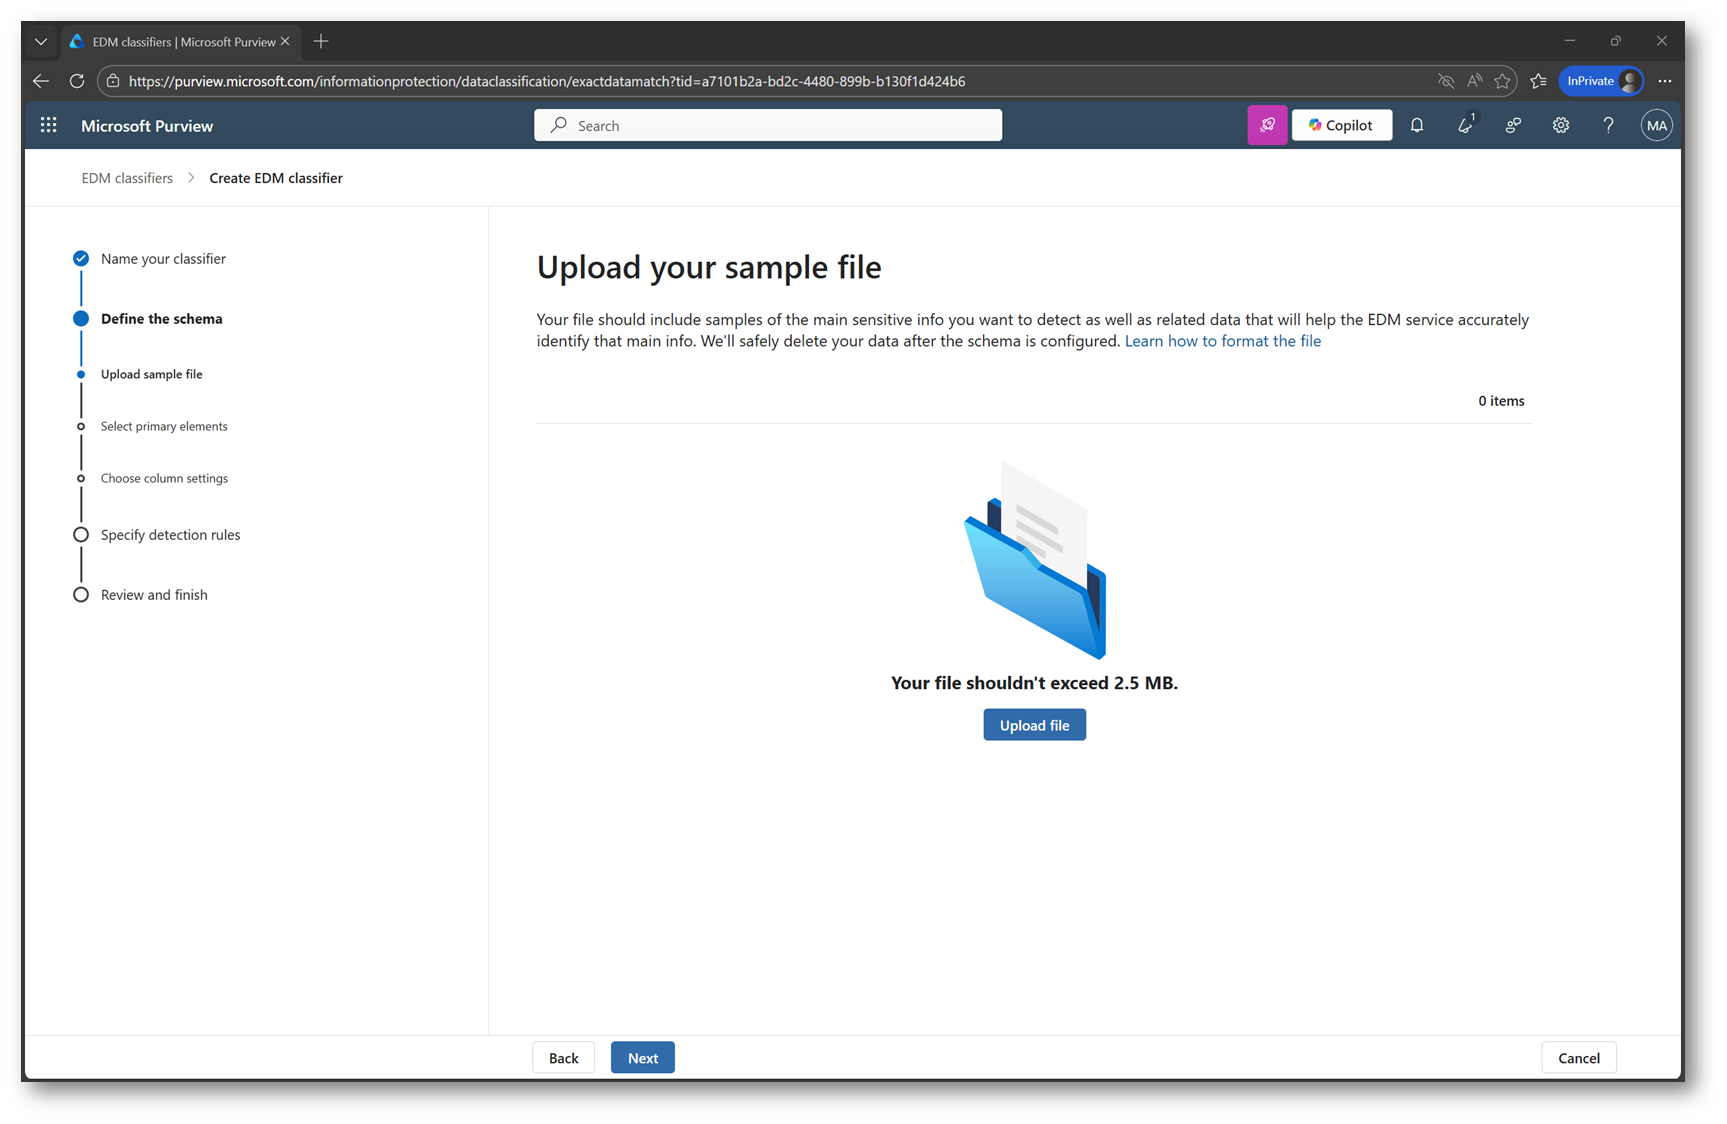Image resolution: width=1727 pixels, height=1124 pixels.
Task: Select the Choose column settings substep
Action: tap(164, 478)
